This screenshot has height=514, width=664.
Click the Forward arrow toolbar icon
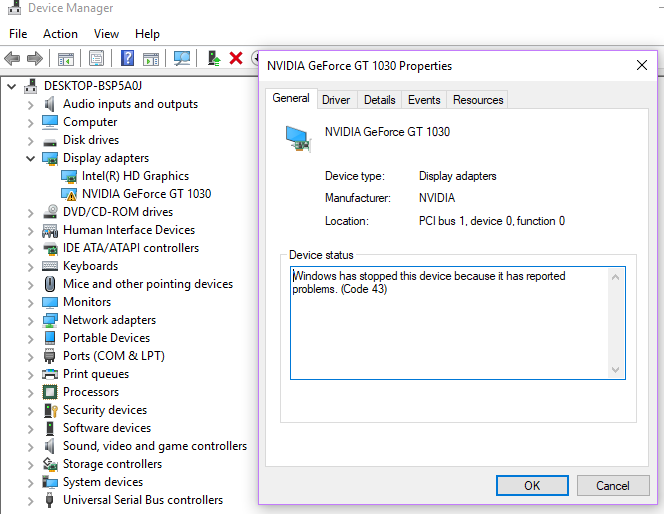point(35,58)
